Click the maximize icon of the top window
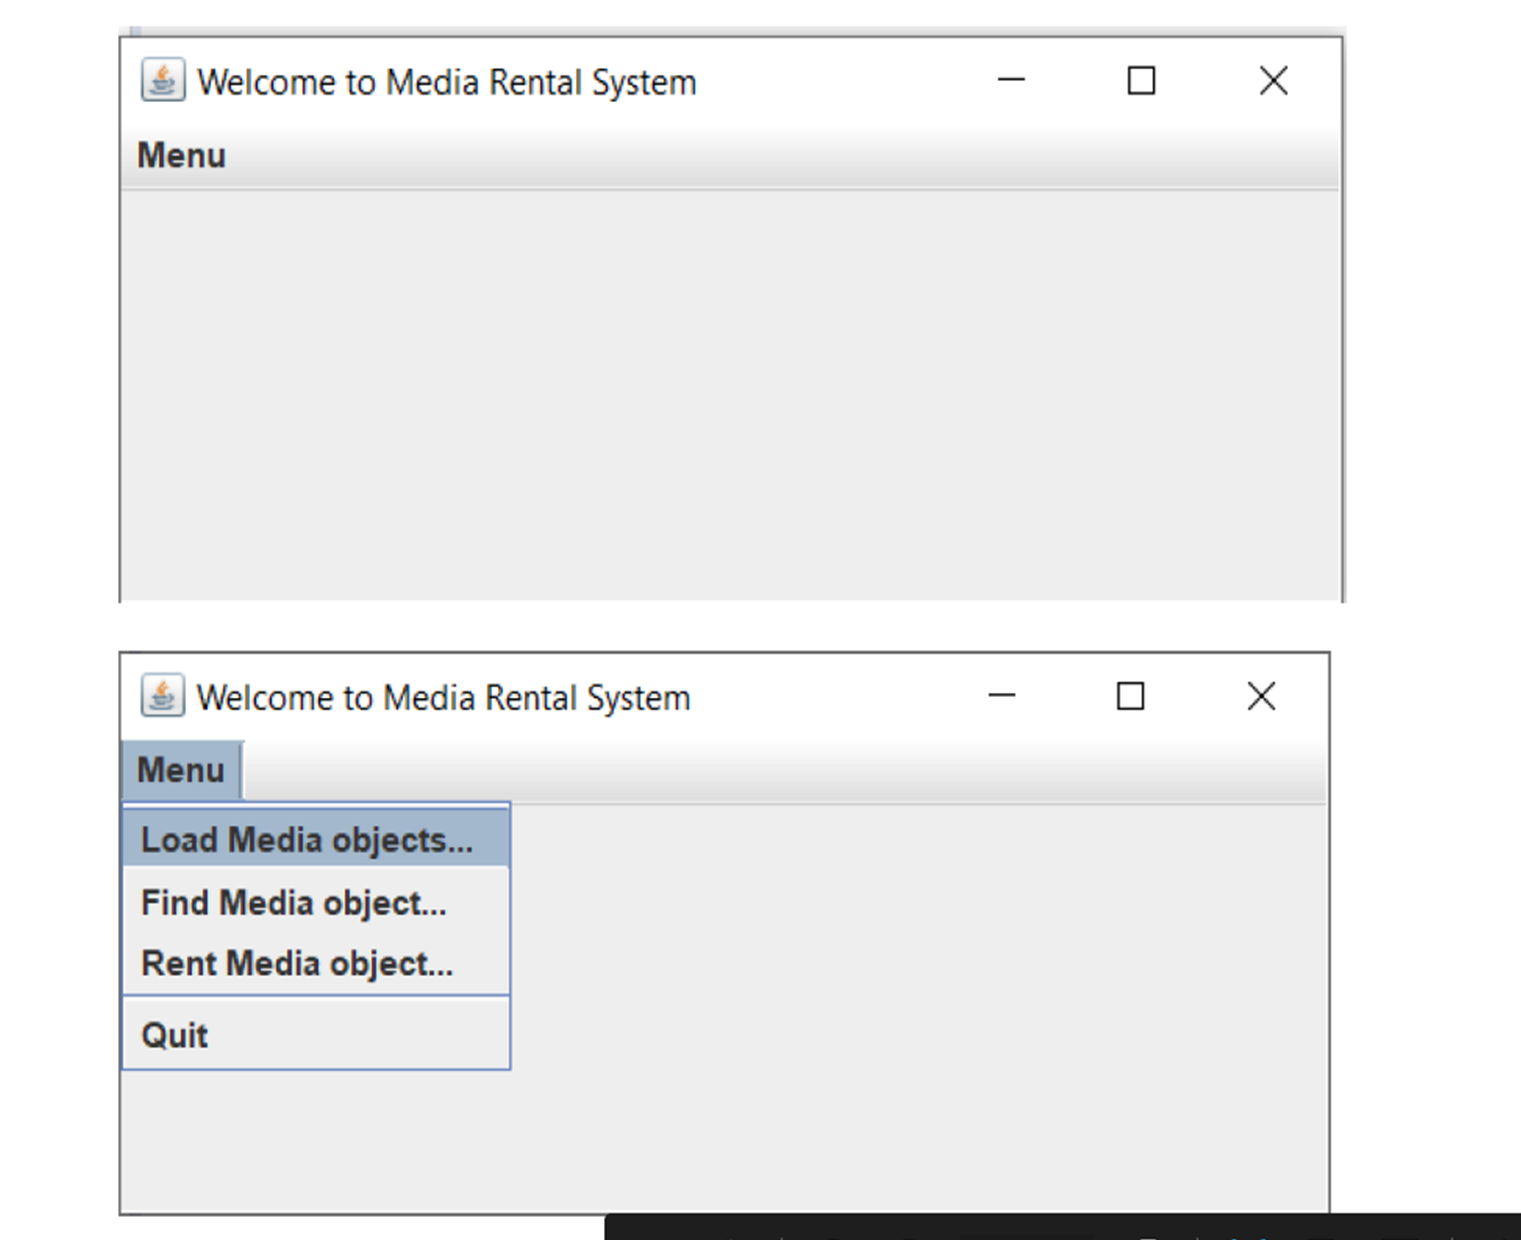The image size is (1521, 1240). coord(1141,80)
